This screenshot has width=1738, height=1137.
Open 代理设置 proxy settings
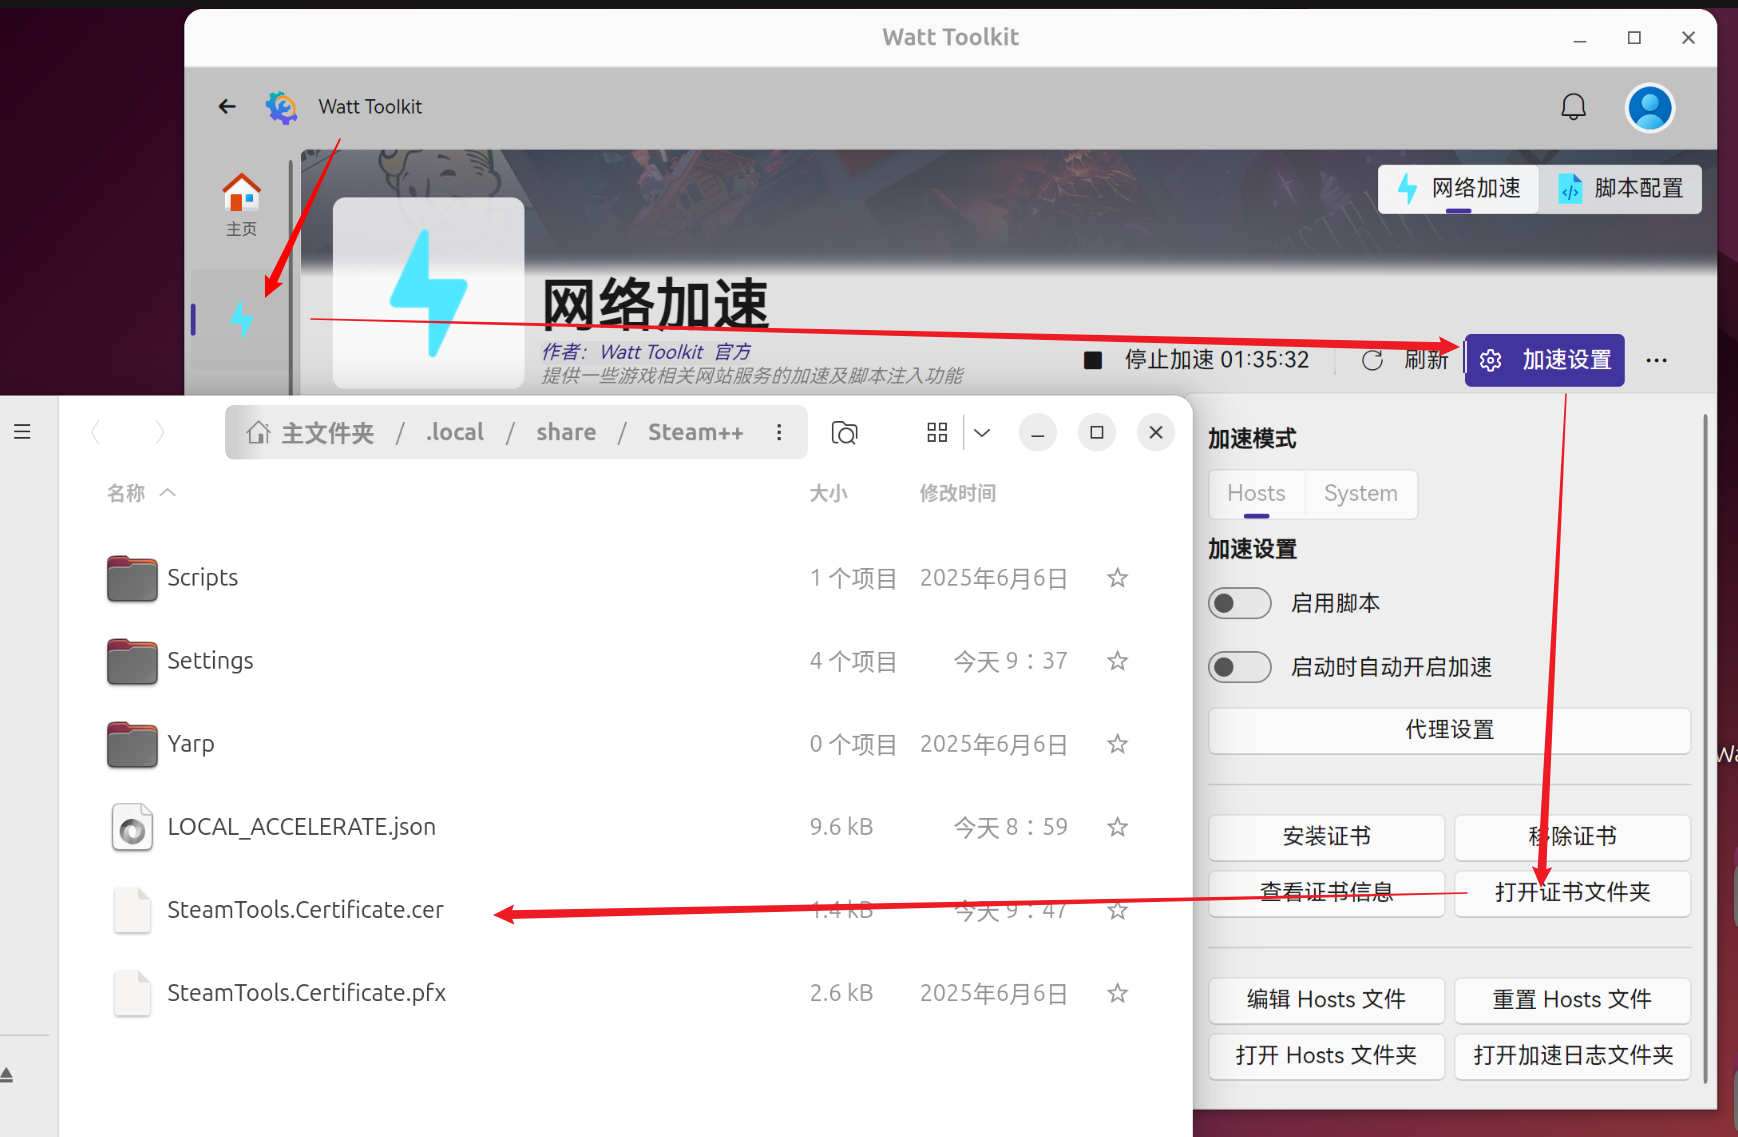coord(1449,730)
